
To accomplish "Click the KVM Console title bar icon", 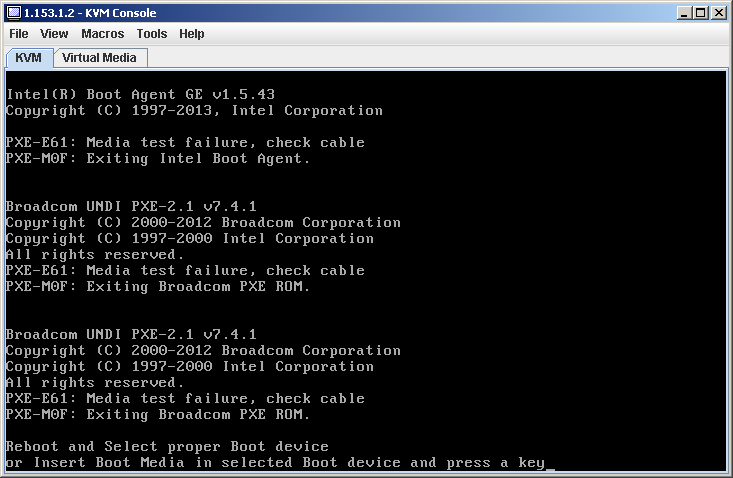I will coord(14,13).
